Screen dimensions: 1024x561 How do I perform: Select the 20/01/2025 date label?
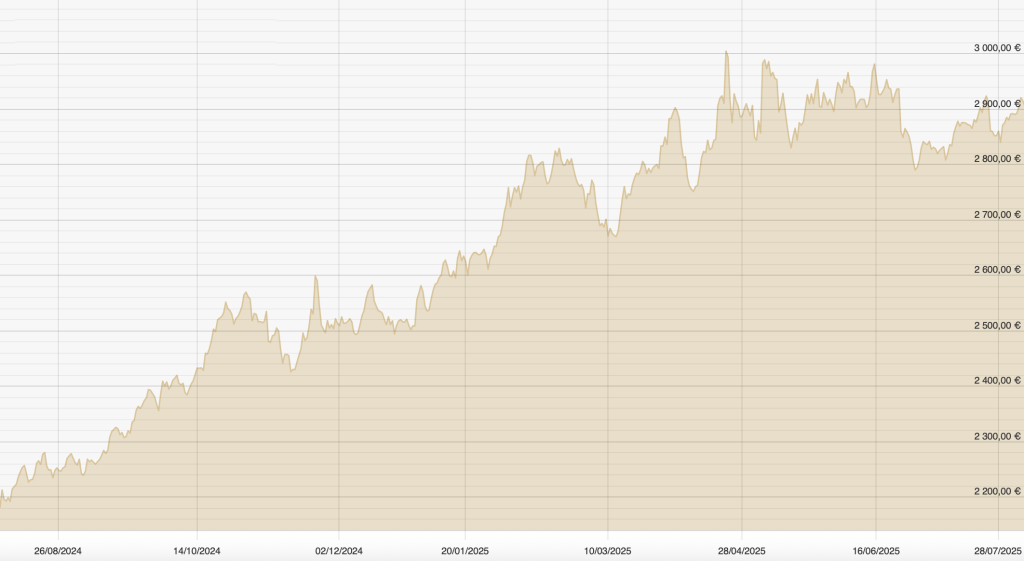466,550
